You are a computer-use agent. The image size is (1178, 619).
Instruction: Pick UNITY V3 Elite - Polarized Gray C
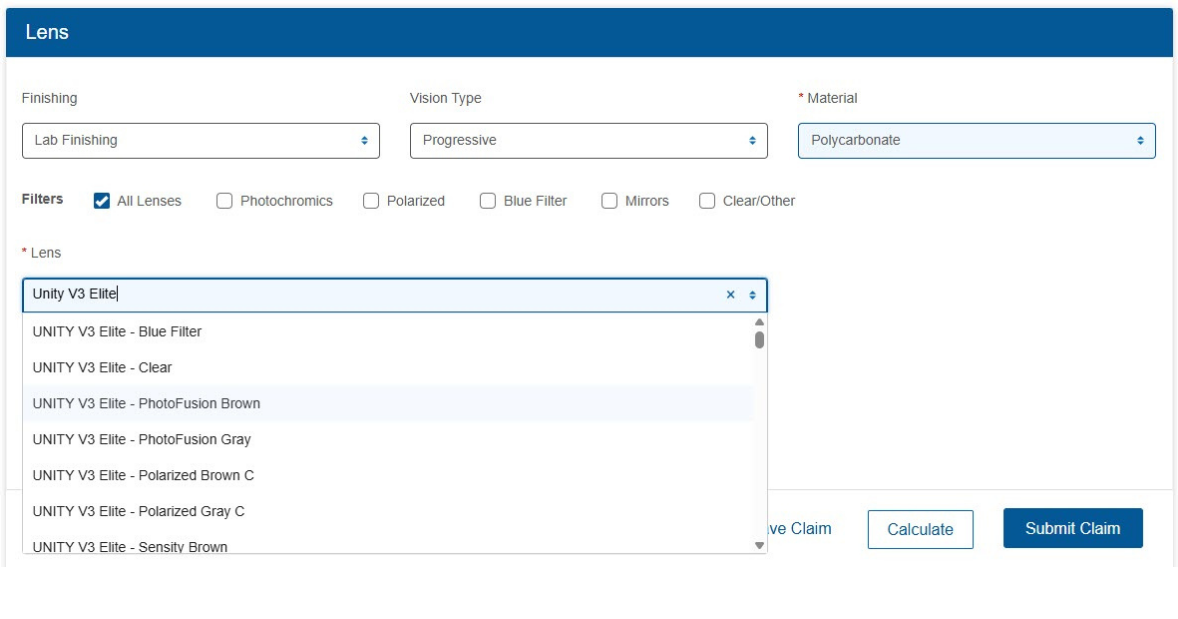tap(138, 512)
